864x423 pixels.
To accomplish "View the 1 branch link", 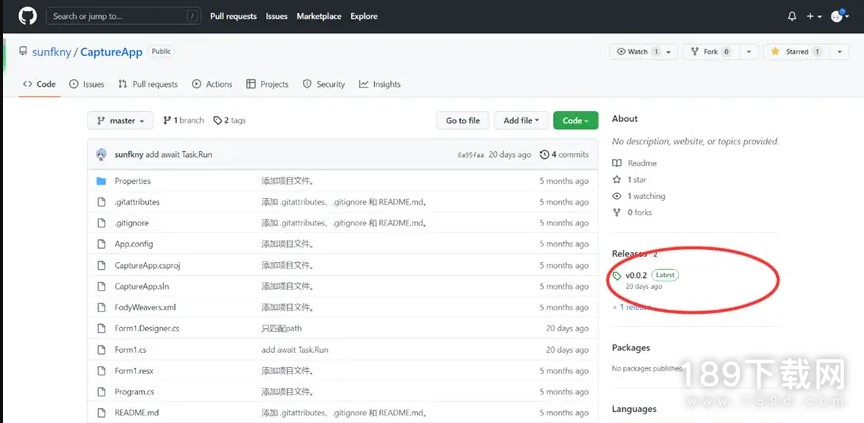I will point(183,121).
